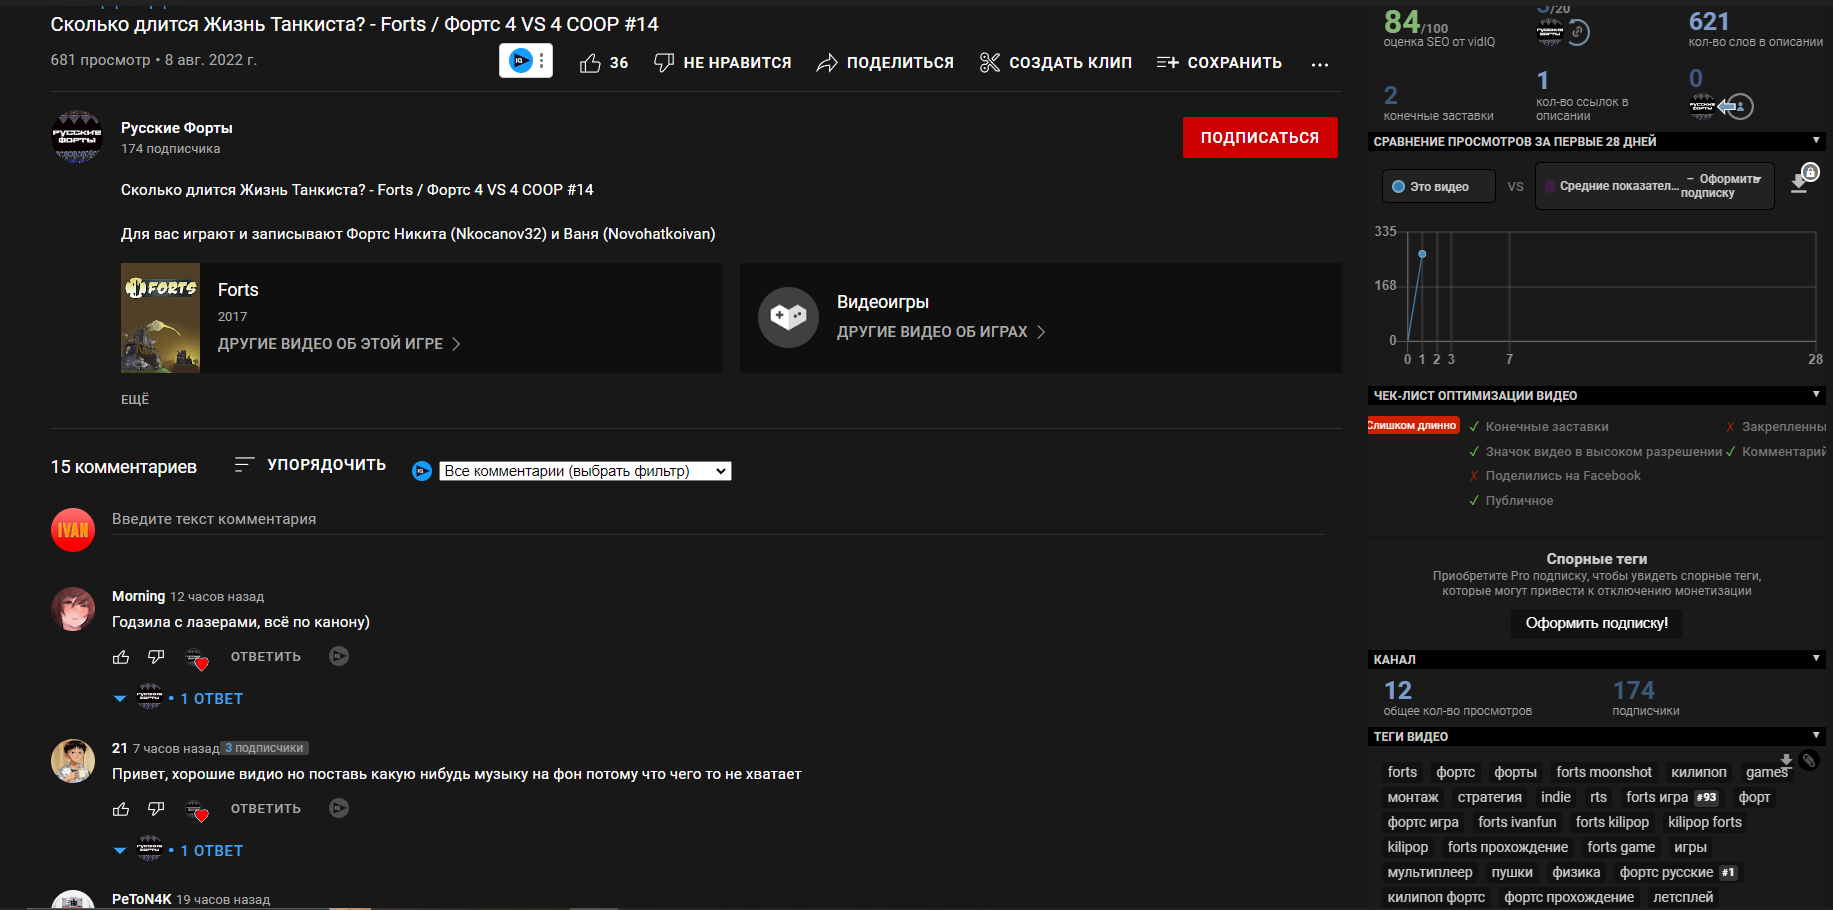Dislike Morning's comment
The height and width of the screenshot is (910, 1833).
156,657
